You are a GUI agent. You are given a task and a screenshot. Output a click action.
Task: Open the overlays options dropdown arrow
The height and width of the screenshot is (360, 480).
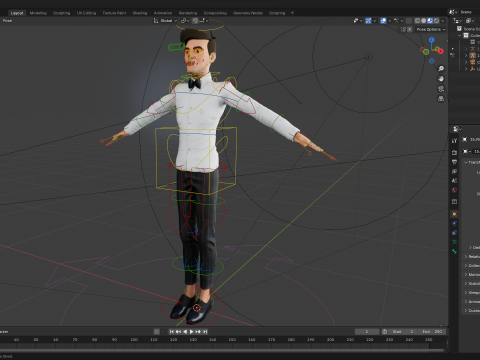[x=389, y=21]
